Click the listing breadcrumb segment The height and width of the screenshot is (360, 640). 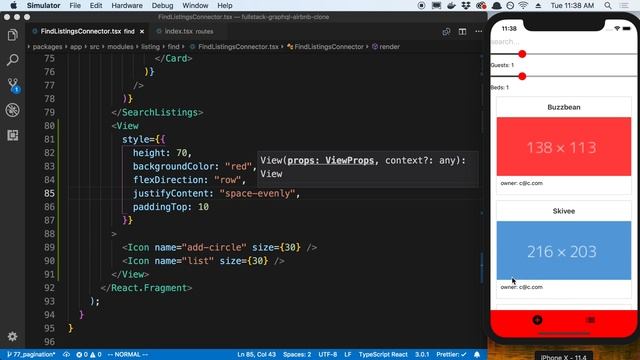point(150,47)
